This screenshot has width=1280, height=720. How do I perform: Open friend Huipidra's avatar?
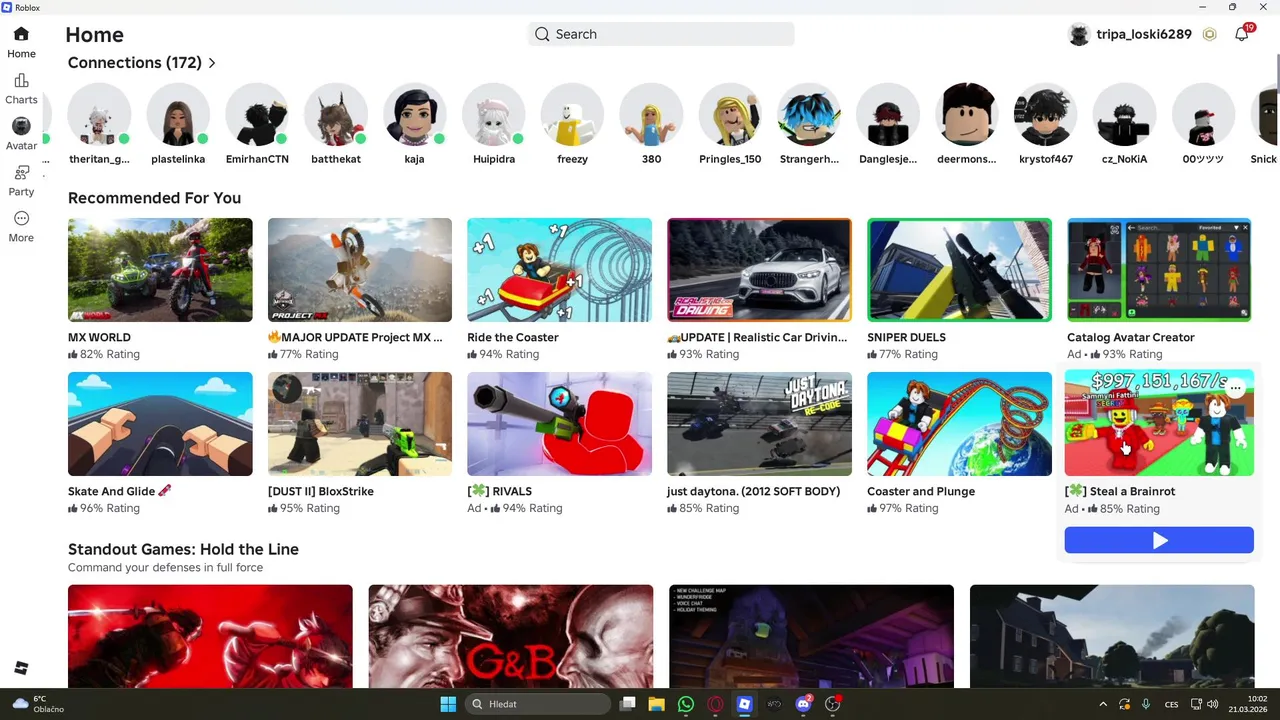(493, 115)
